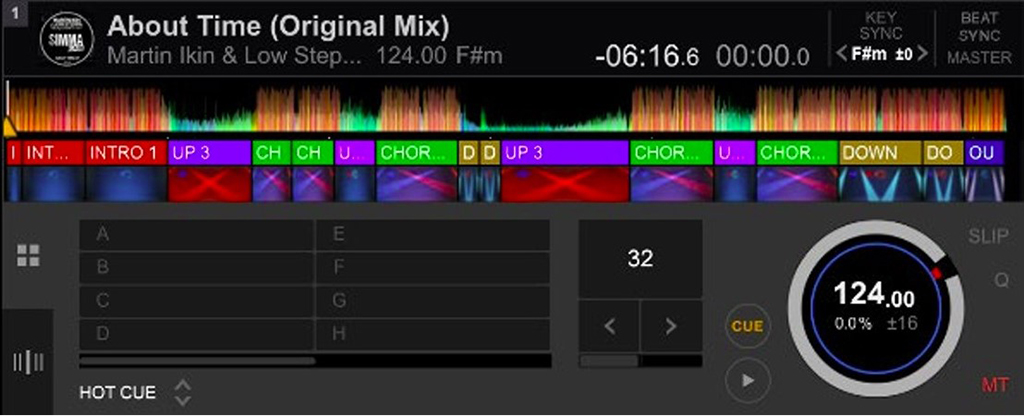Click the yellow cue marker triangle on the waveform

click(10, 127)
